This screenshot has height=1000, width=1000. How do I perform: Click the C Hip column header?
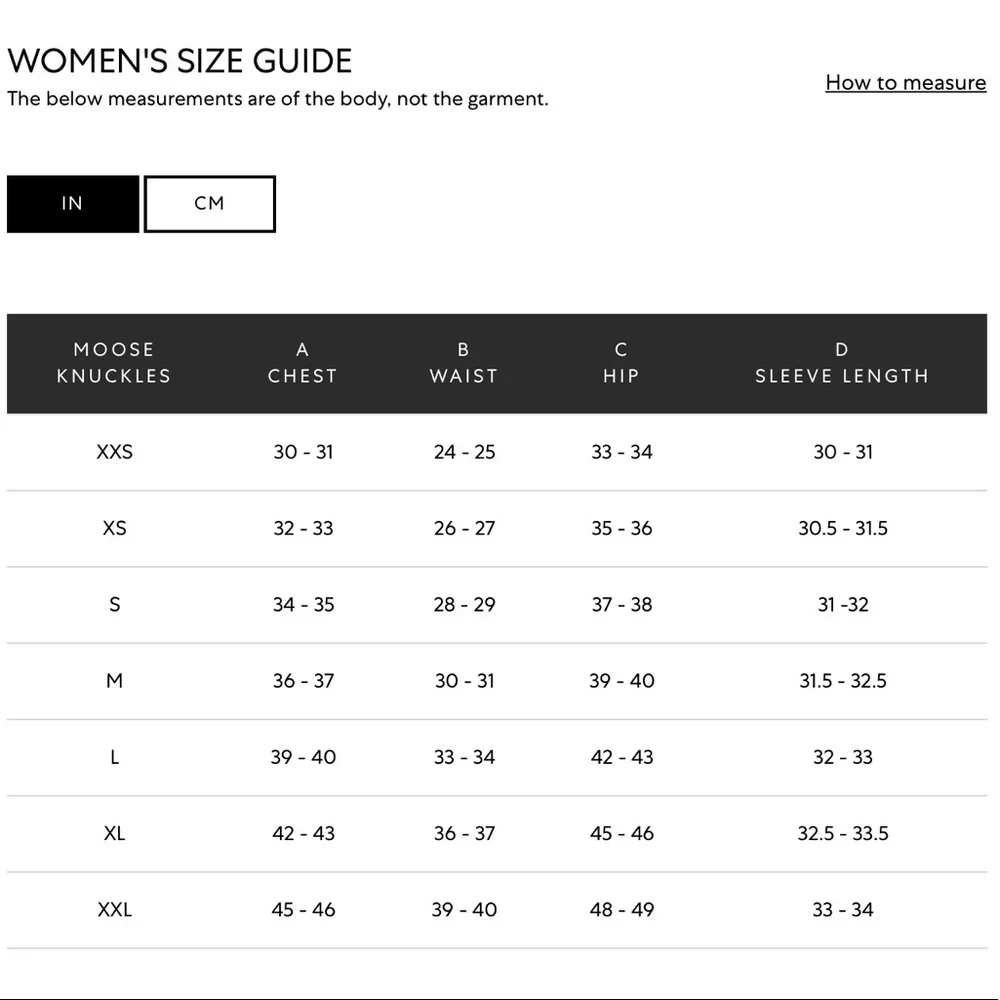click(621, 363)
